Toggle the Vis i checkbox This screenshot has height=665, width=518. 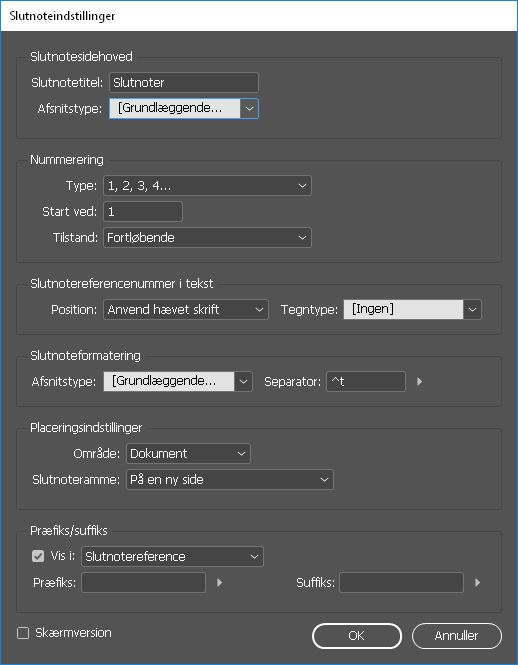[38, 556]
